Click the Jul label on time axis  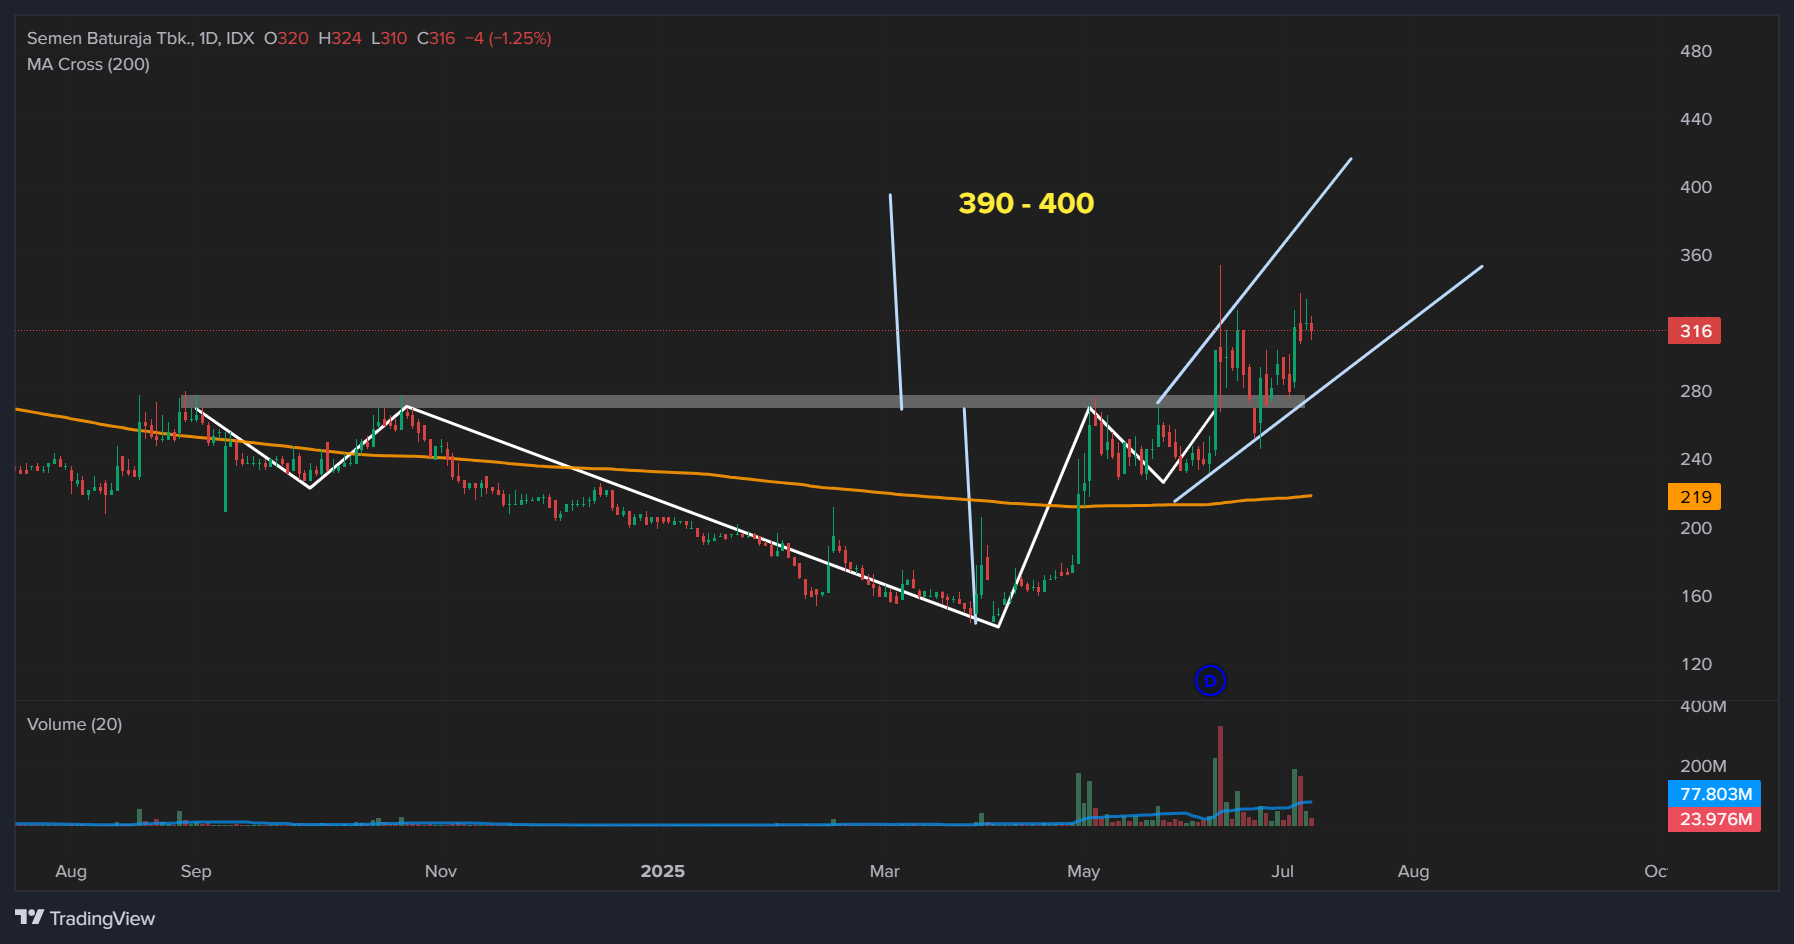tap(1282, 871)
